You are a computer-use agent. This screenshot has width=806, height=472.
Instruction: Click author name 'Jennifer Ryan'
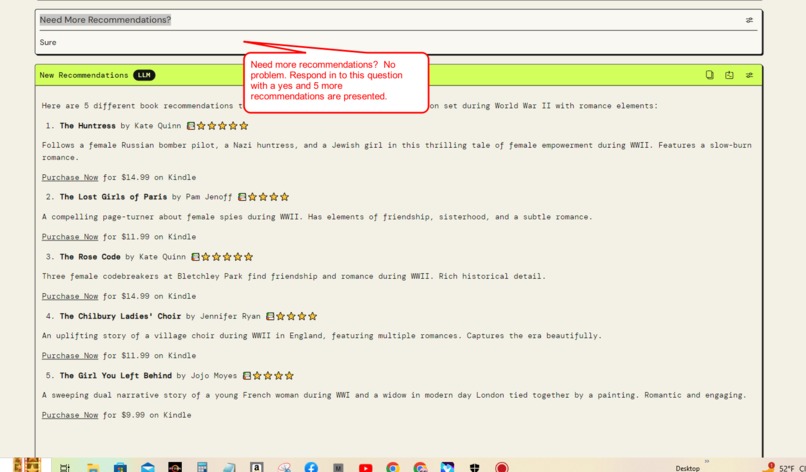(x=230, y=316)
